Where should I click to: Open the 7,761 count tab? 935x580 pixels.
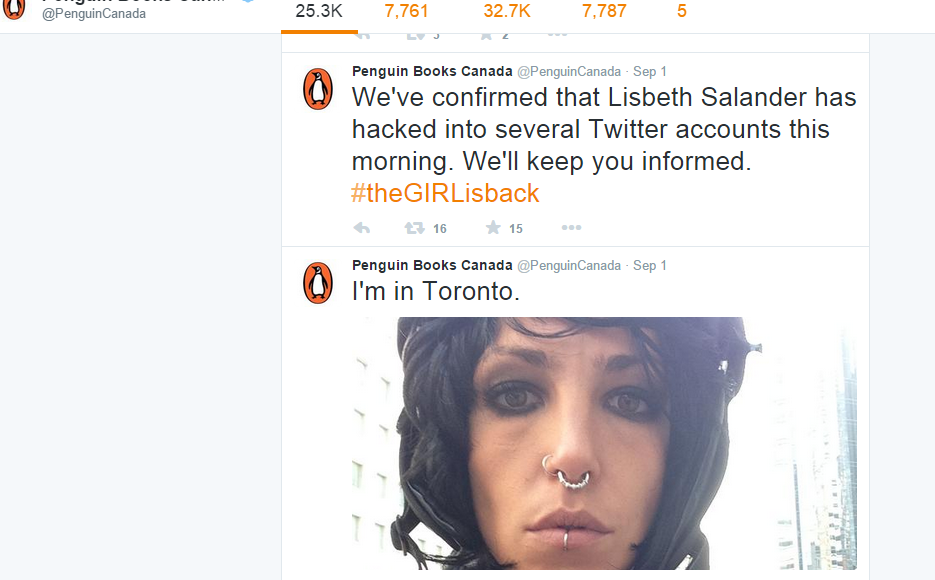406,11
